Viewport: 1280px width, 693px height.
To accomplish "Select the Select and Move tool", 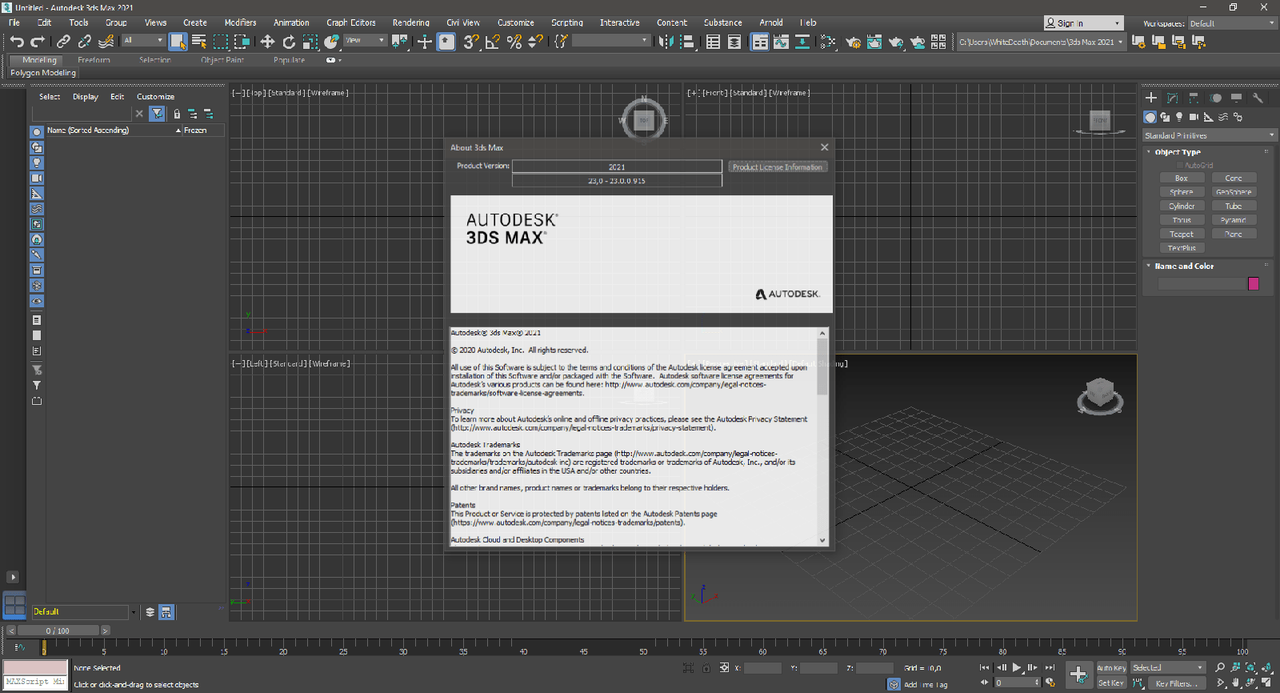I will [x=267, y=42].
